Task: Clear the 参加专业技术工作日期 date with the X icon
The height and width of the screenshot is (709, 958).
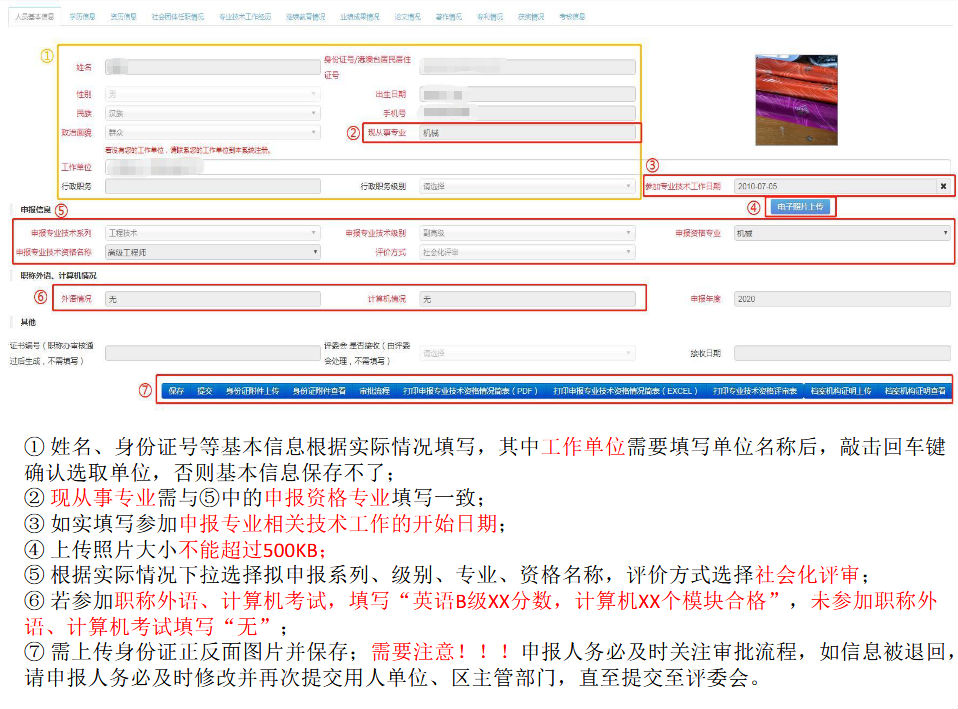Action: [x=943, y=186]
